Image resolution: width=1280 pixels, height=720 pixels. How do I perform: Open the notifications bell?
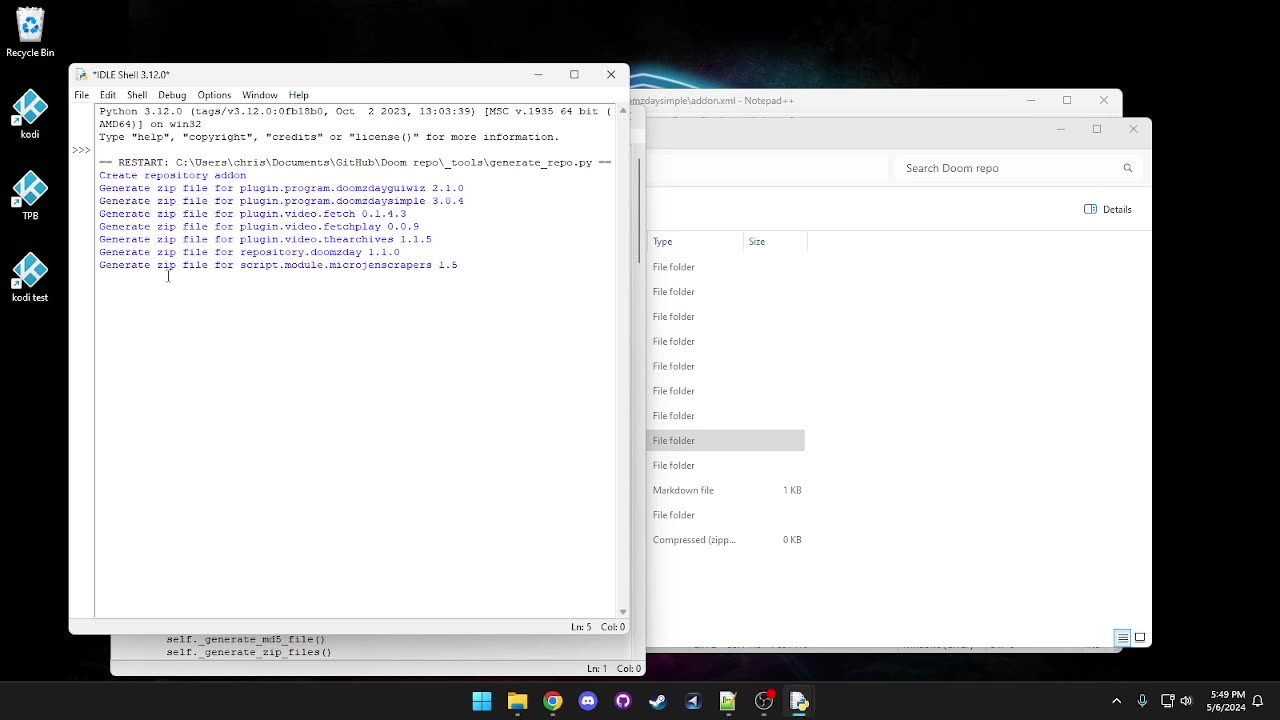click(x=1258, y=701)
